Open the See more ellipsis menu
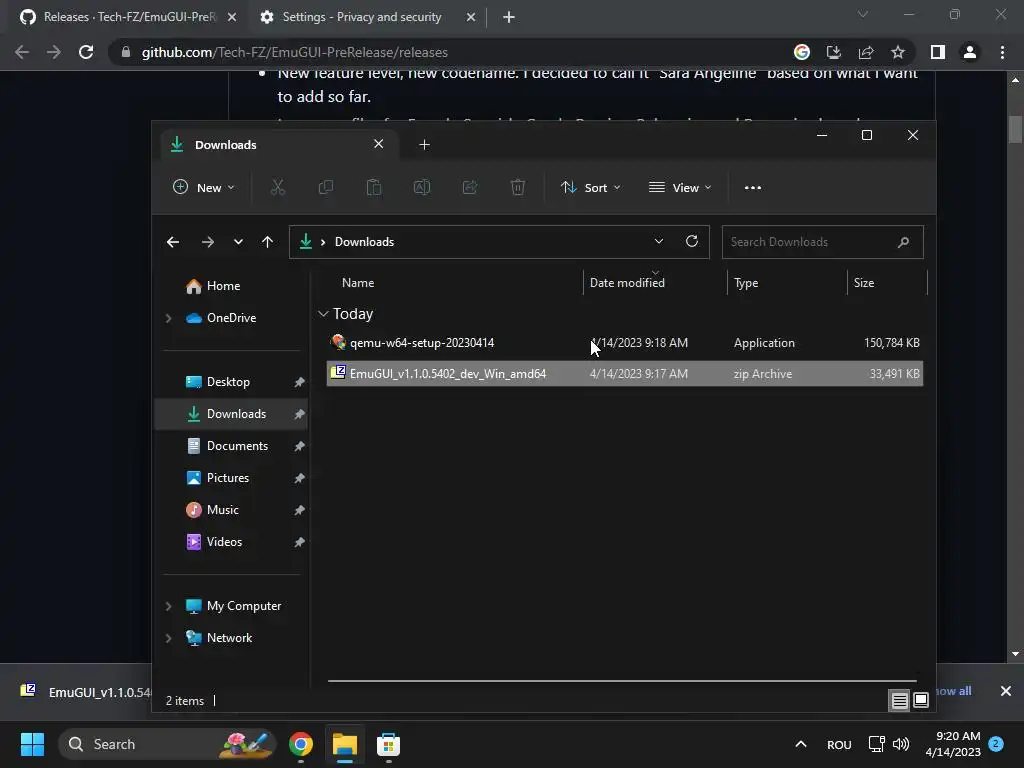The height and width of the screenshot is (768, 1024). (x=752, y=187)
